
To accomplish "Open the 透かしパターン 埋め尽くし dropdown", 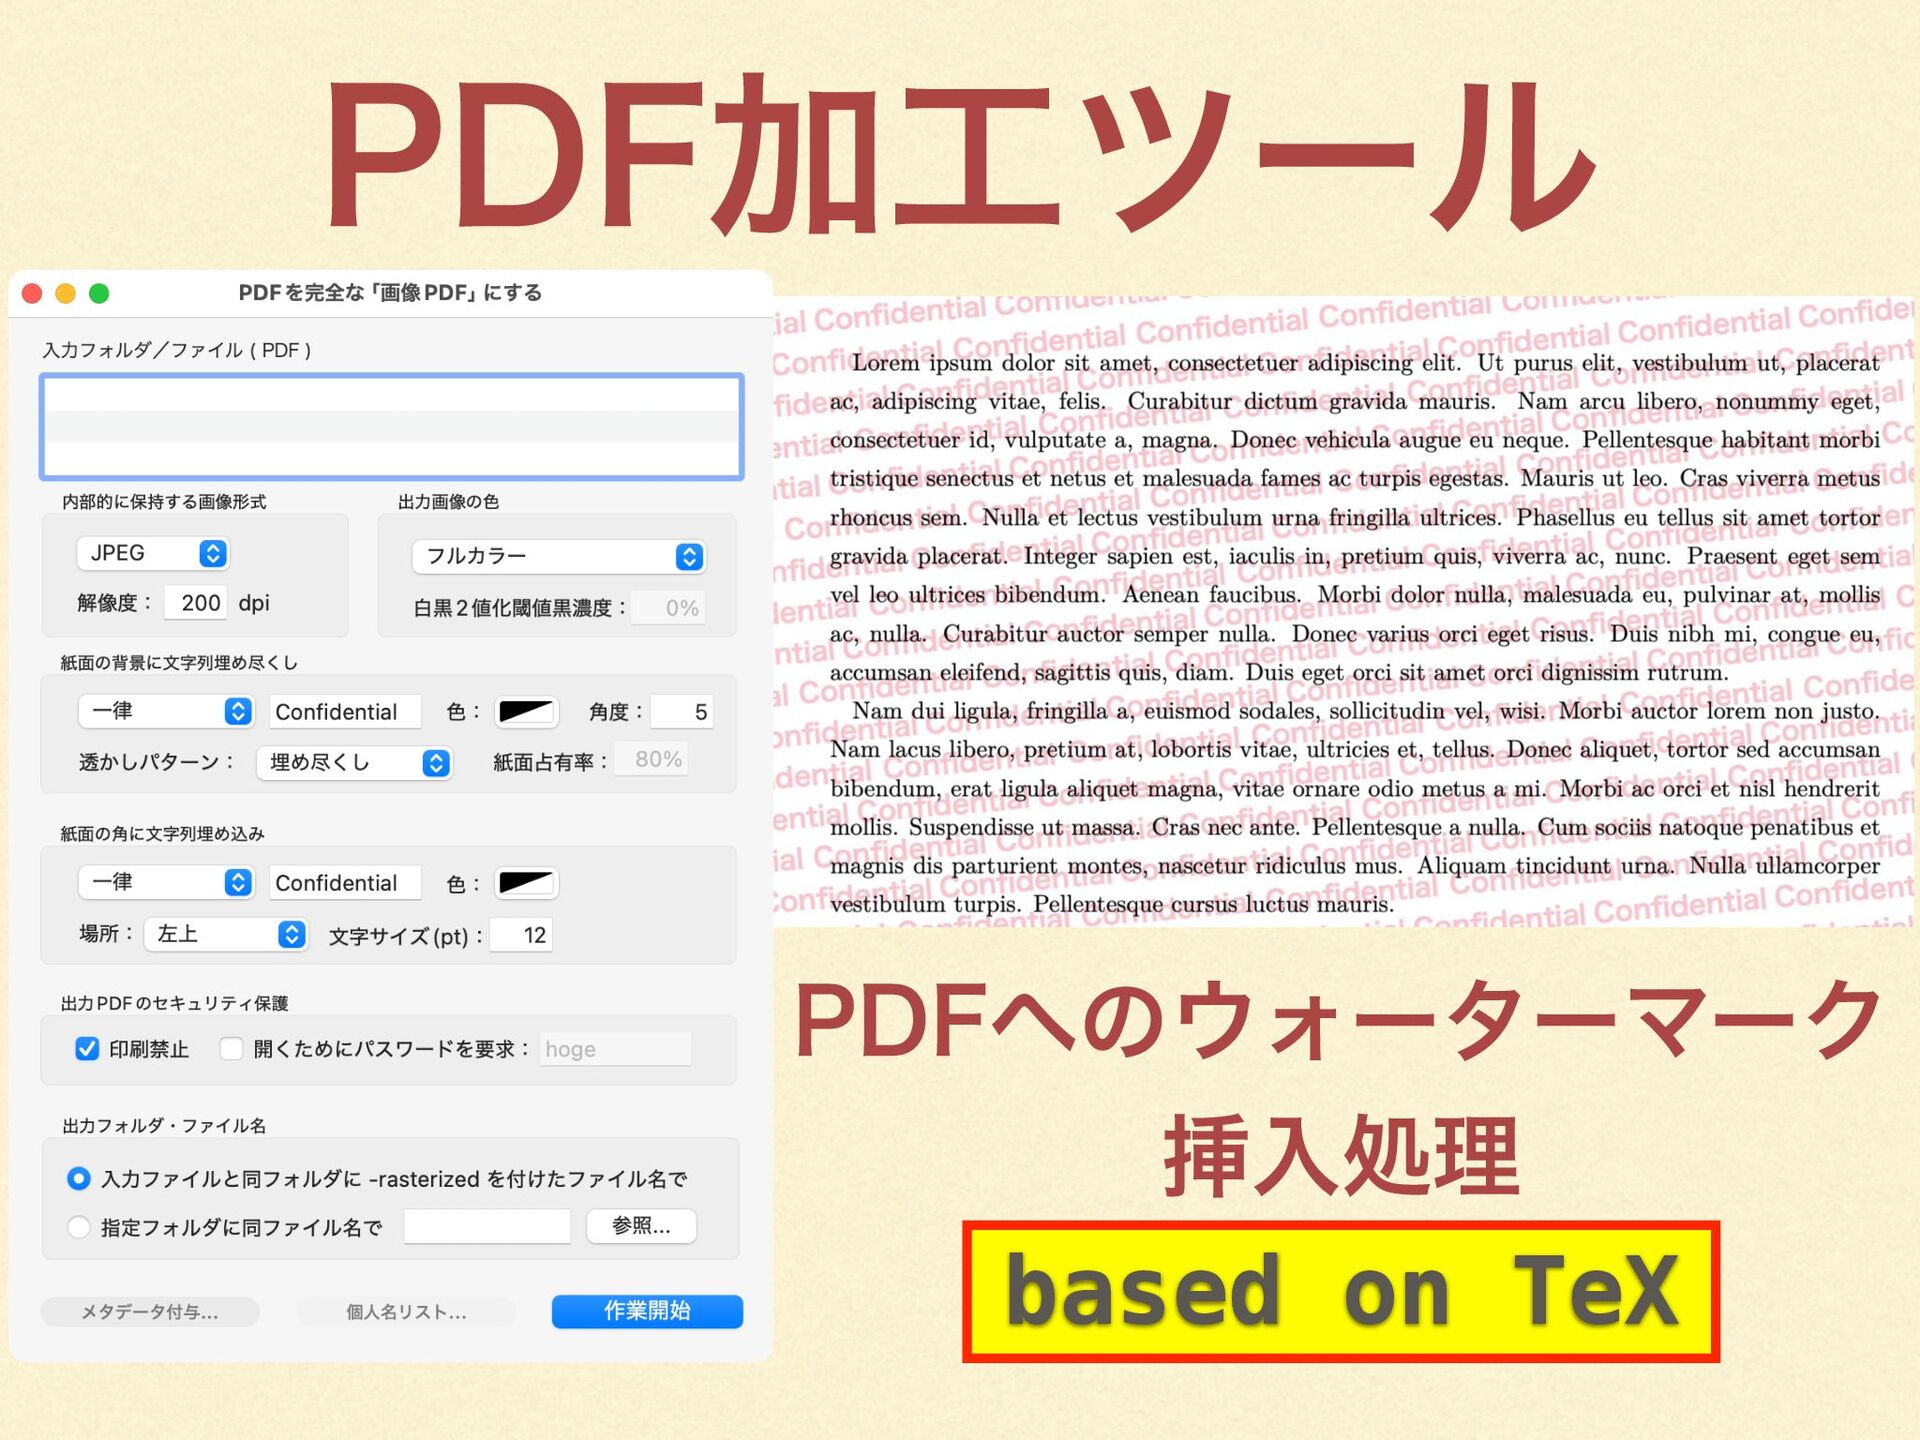I will [x=354, y=763].
